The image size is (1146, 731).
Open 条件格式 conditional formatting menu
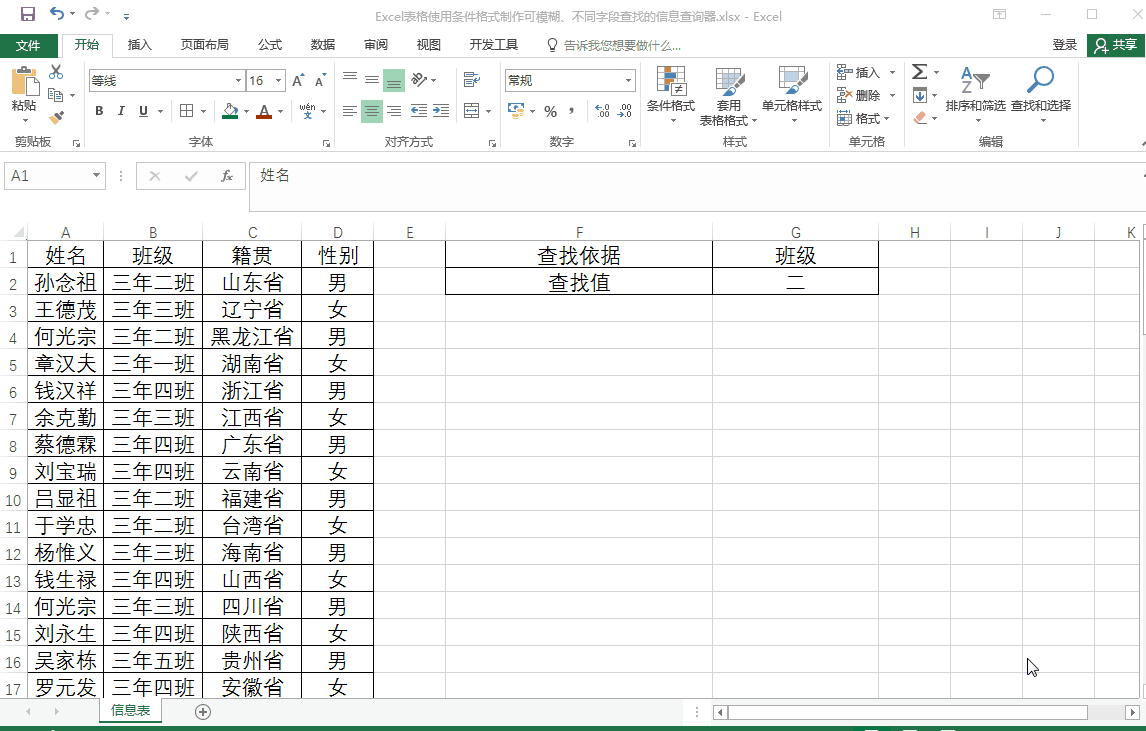pyautogui.click(x=671, y=93)
